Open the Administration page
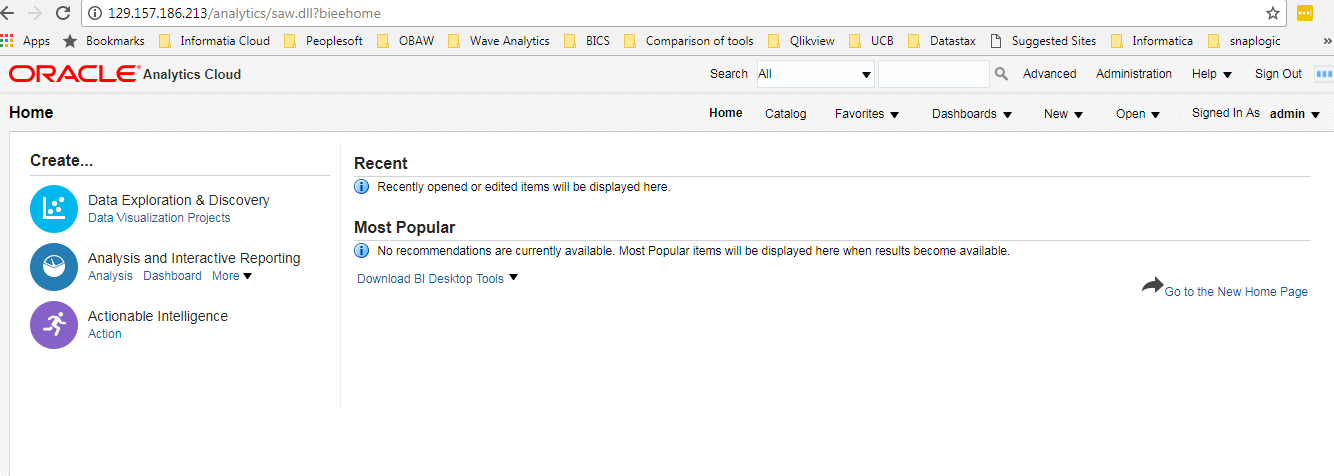The image size is (1334, 476). 1133,74
